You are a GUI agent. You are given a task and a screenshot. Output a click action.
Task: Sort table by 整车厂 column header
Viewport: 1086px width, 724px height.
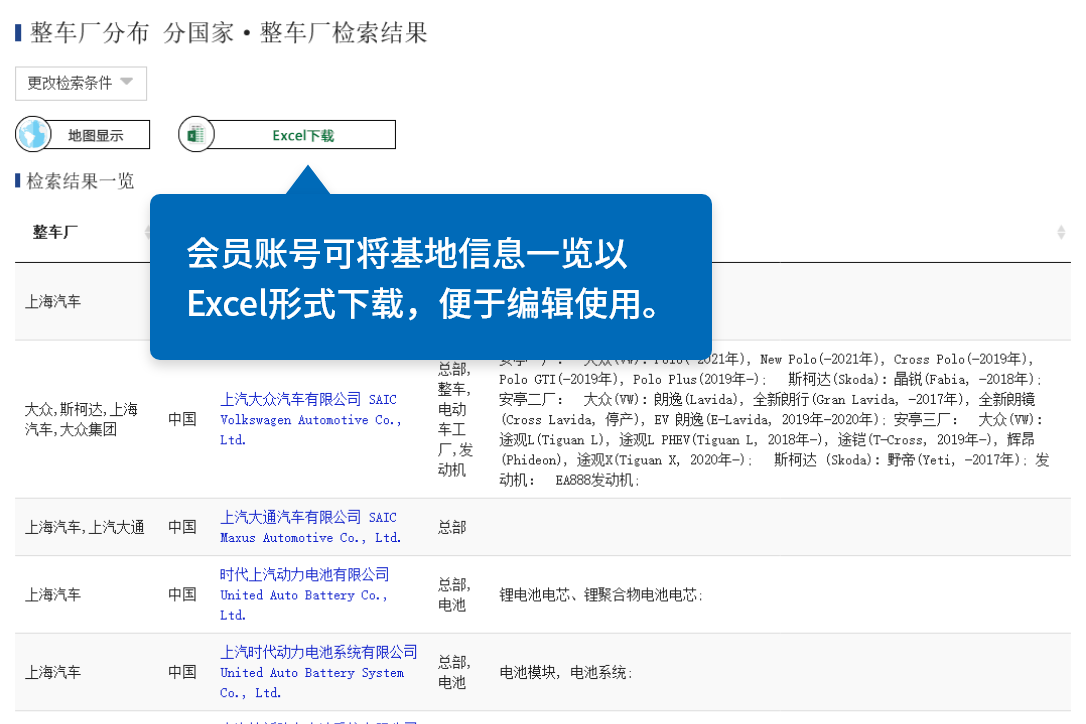56,232
